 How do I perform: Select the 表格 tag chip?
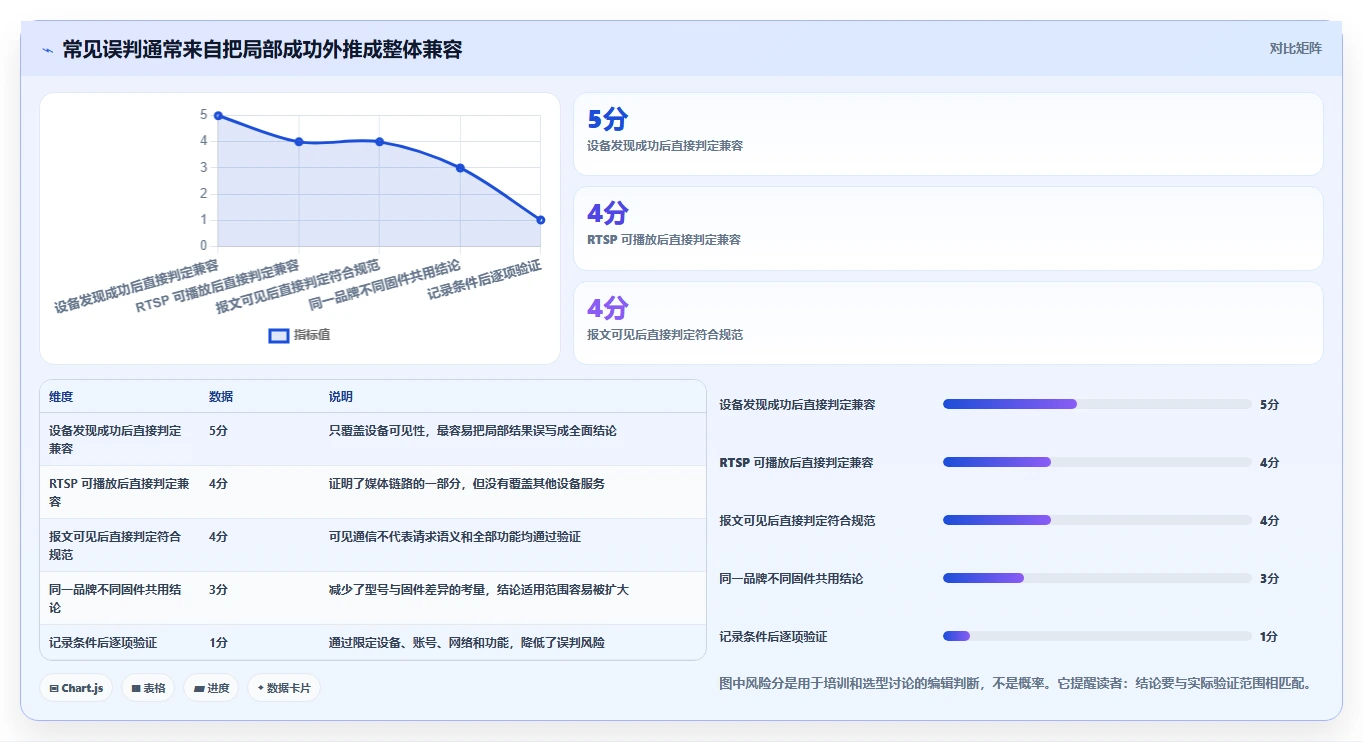(x=148, y=688)
